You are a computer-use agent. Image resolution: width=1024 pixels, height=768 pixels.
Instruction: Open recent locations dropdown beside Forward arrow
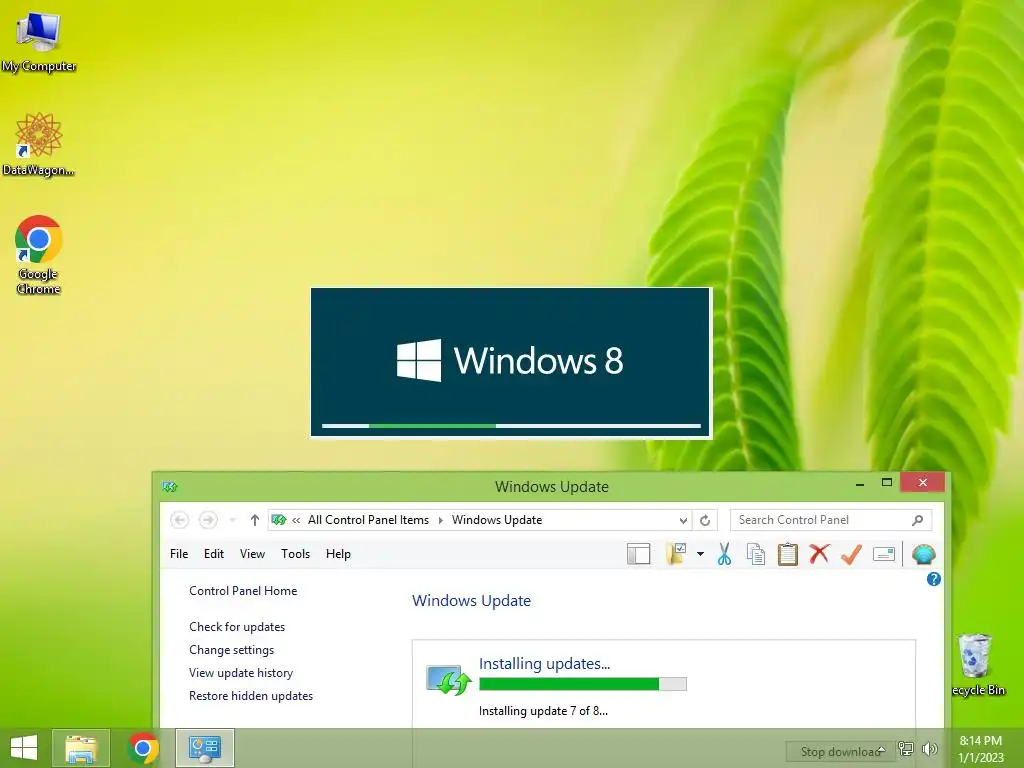point(232,520)
